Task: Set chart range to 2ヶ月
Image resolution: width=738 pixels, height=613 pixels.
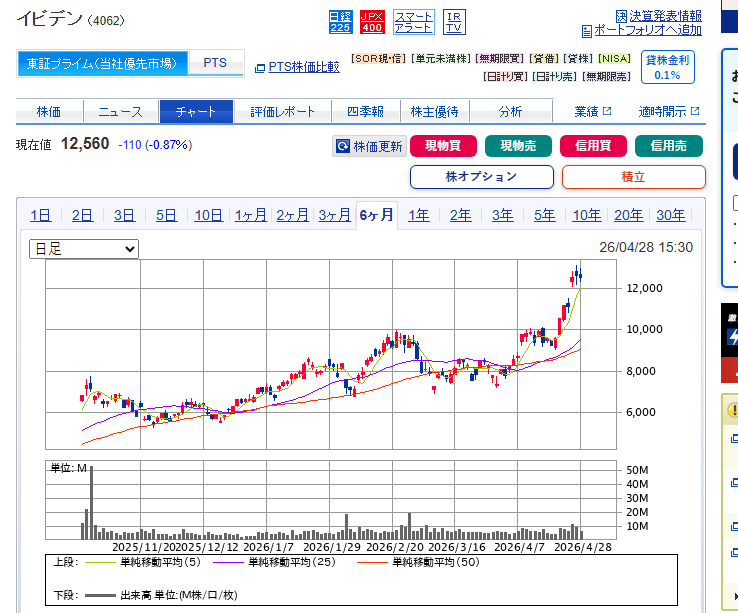Action: [292, 216]
